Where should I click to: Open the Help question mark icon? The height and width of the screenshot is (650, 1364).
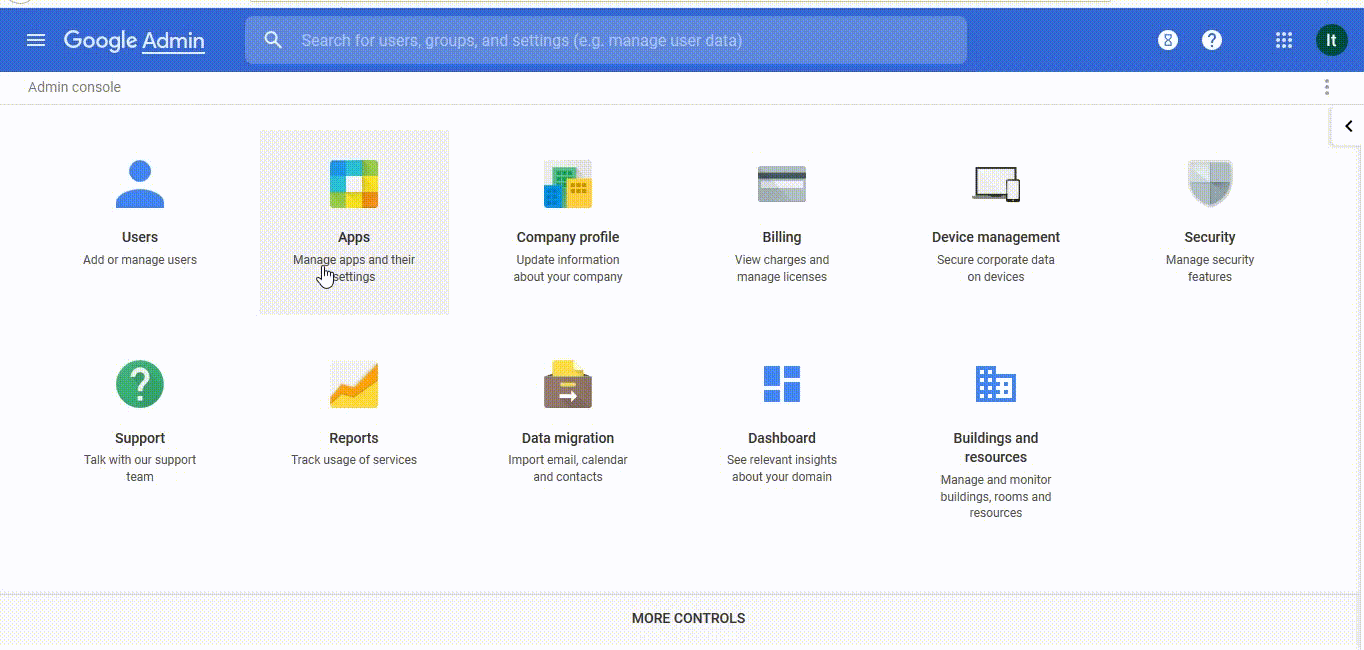[1212, 40]
